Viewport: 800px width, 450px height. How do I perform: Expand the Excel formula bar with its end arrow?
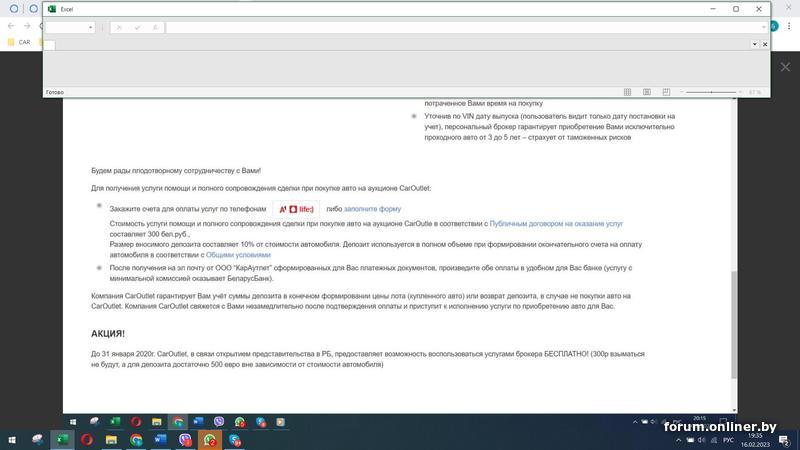click(x=763, y=28)
